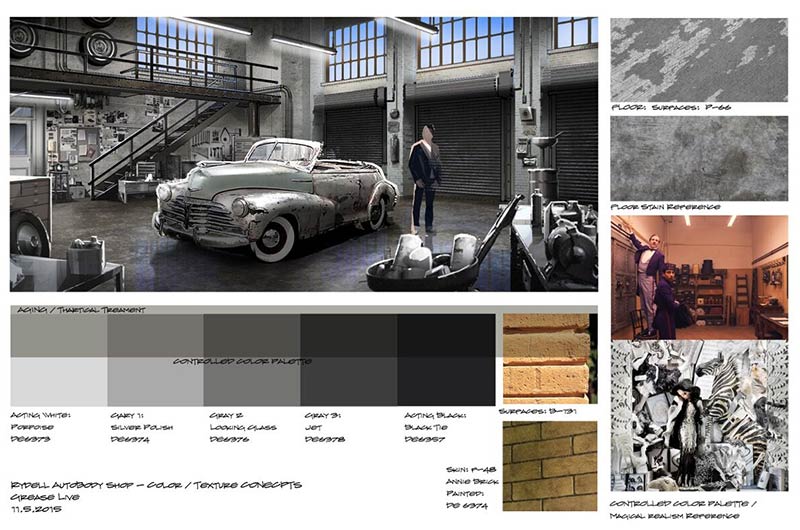The height and width of the screenshot is (530, 800).
Task: Click the 'DE6373' paint code
Action: point(30,439)
